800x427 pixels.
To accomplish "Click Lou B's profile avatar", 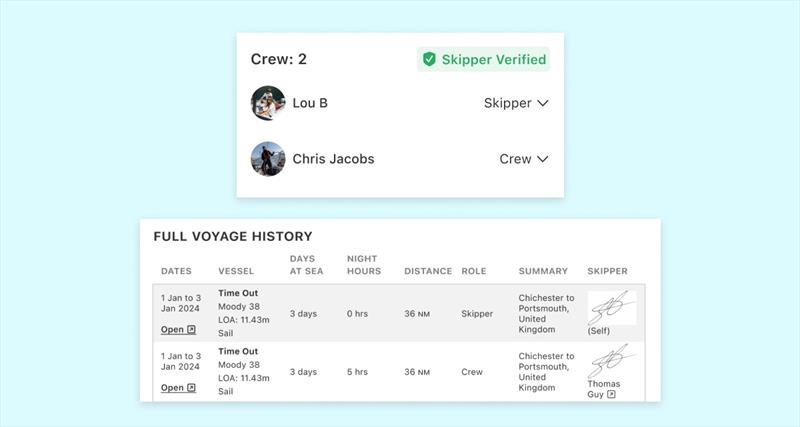I will (268, 103).
